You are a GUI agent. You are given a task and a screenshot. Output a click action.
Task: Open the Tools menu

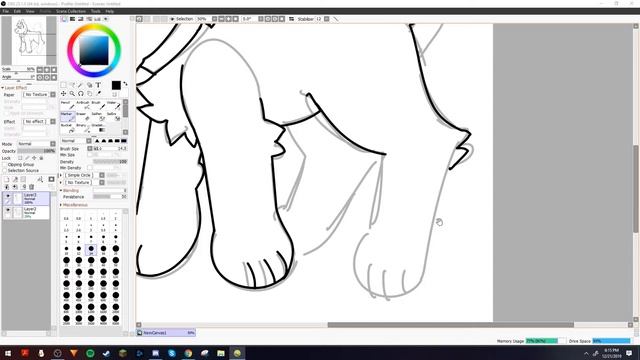point(96,11)
